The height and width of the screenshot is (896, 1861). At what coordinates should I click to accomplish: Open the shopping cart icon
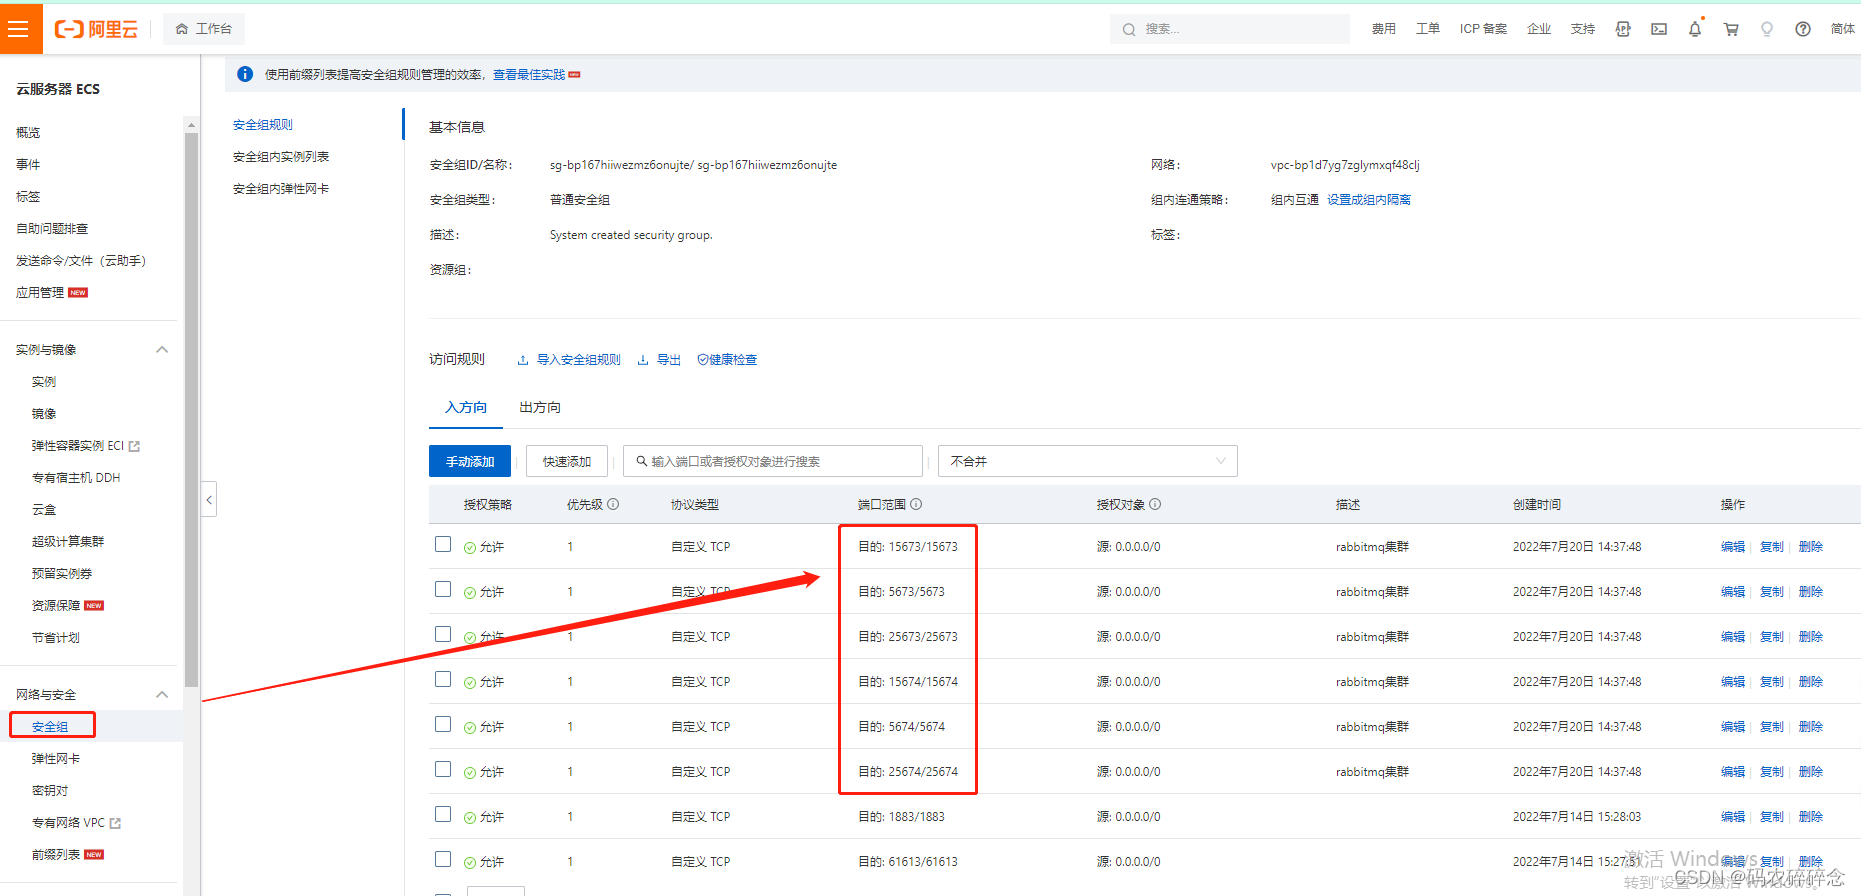pos(1731,29)
